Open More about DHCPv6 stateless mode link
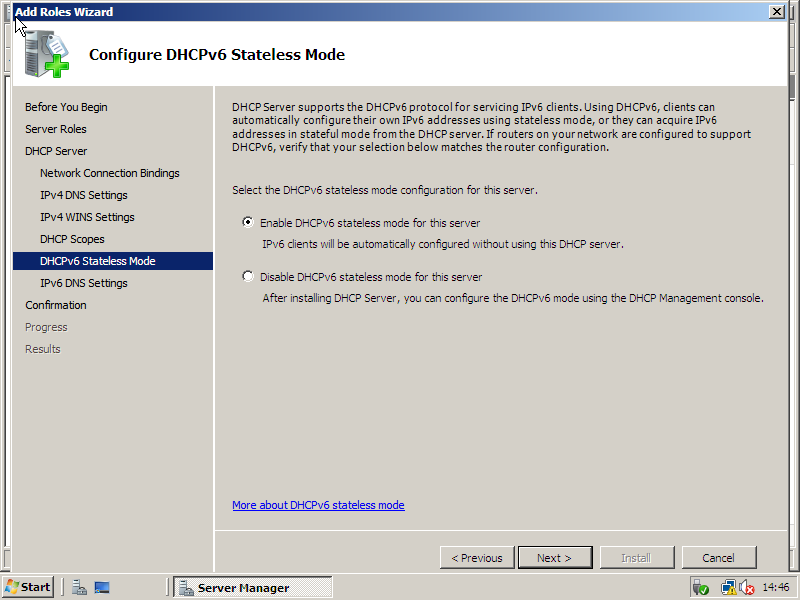 click(318, 505)
